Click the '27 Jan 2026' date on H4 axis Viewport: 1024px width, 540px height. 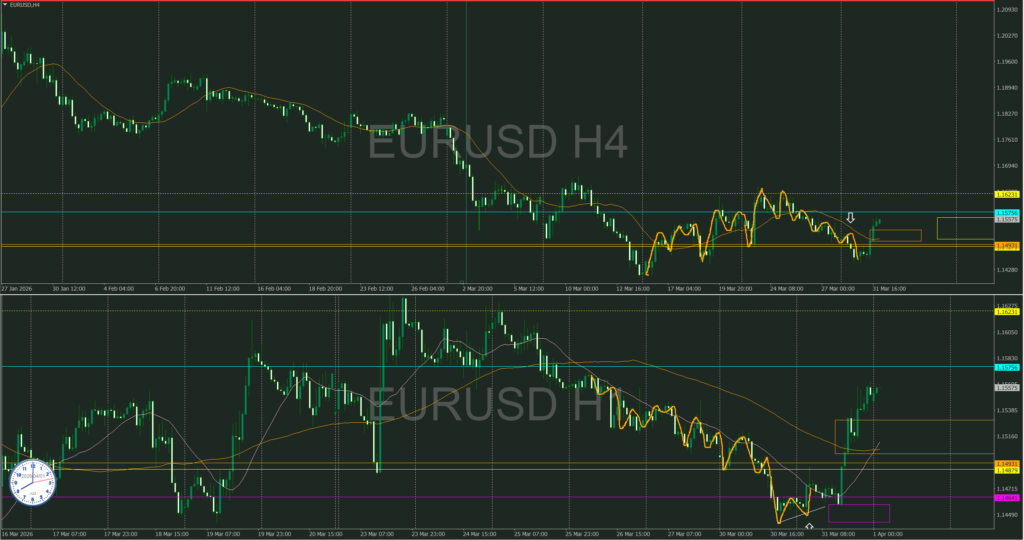point(20,287)
